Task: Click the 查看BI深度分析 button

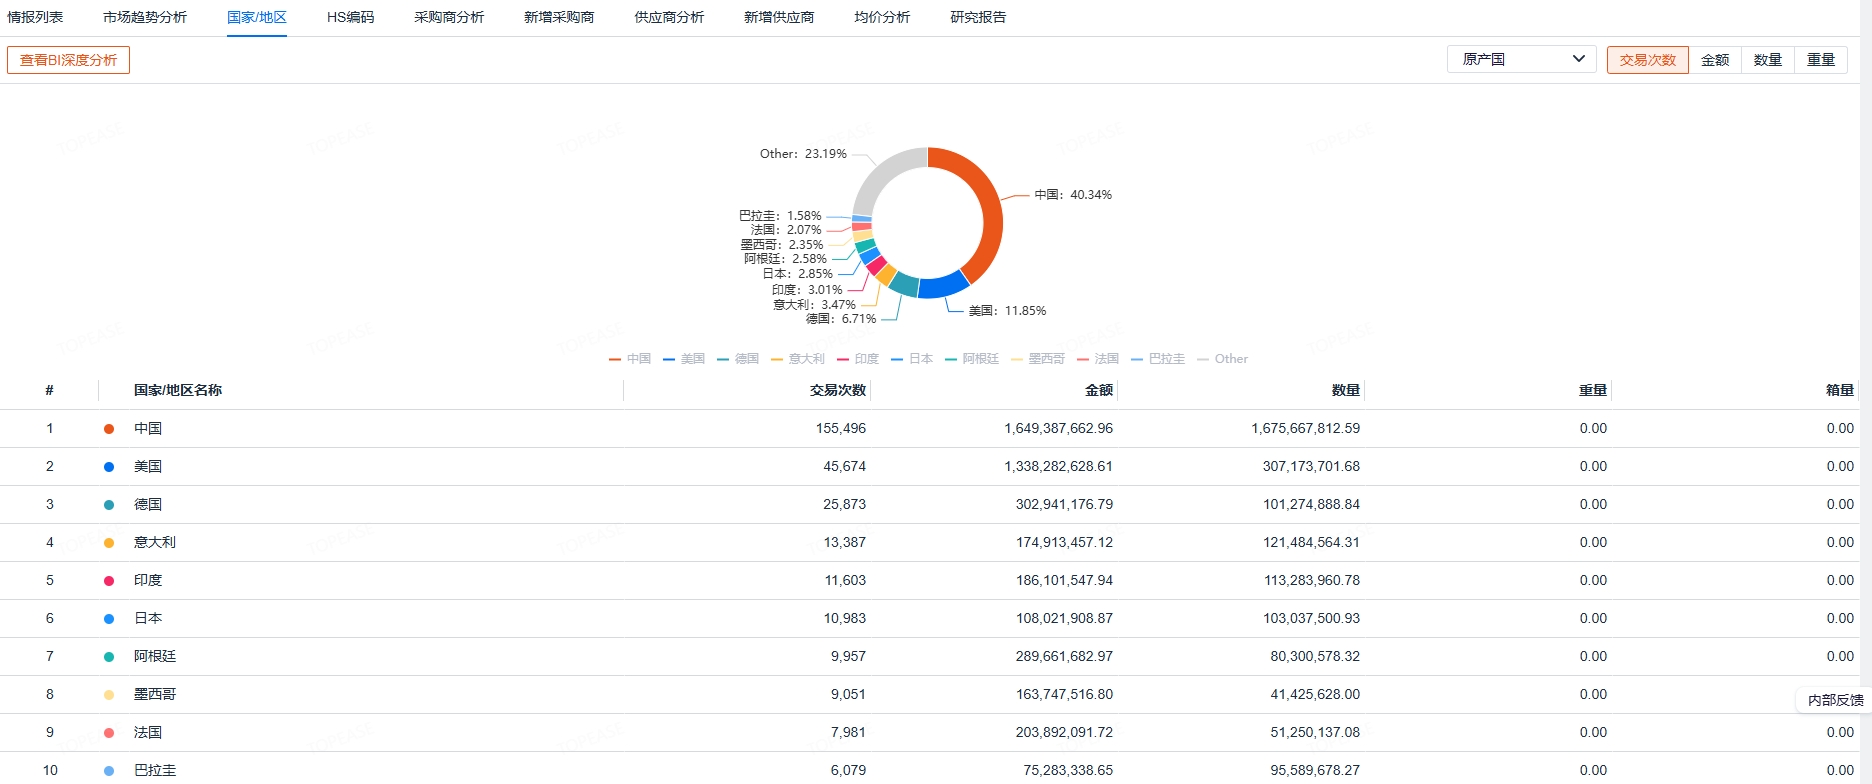Action: (69, 60)
